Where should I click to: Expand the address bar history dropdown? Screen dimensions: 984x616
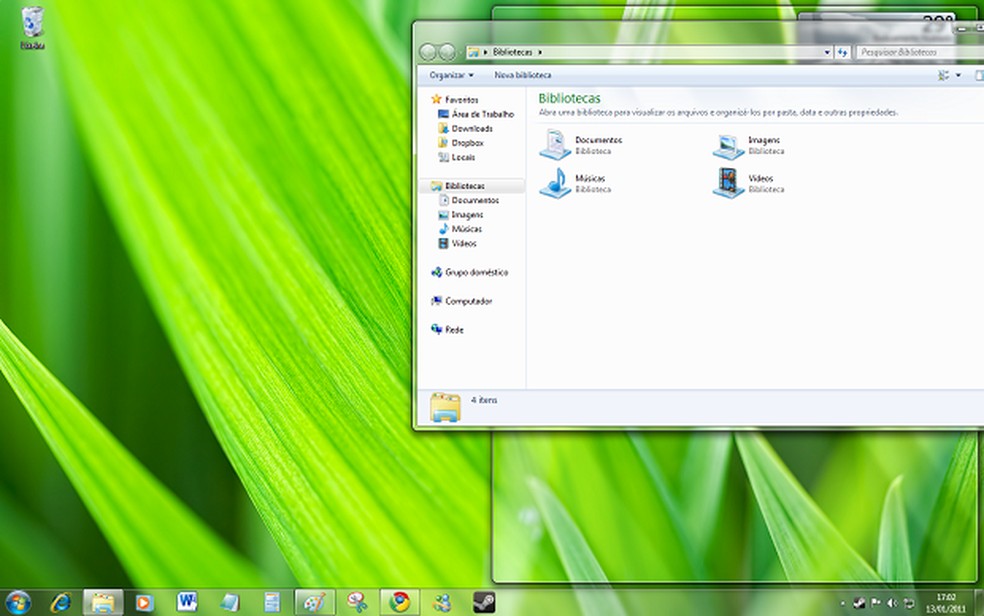point(827,52)
